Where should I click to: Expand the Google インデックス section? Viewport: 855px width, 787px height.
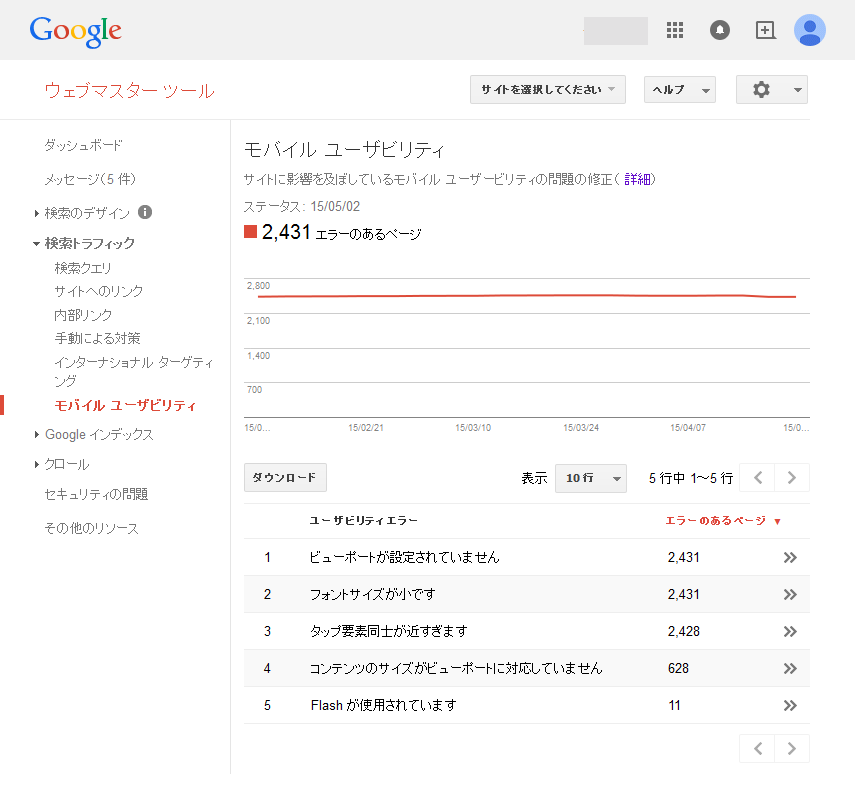pyautogui.click(x=37, y=435)
